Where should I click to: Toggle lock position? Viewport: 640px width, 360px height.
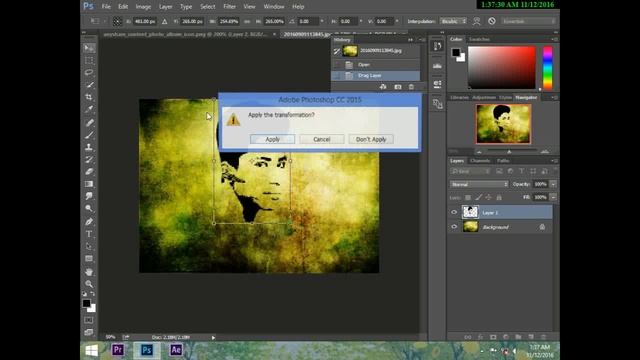(x=489, y=198)
